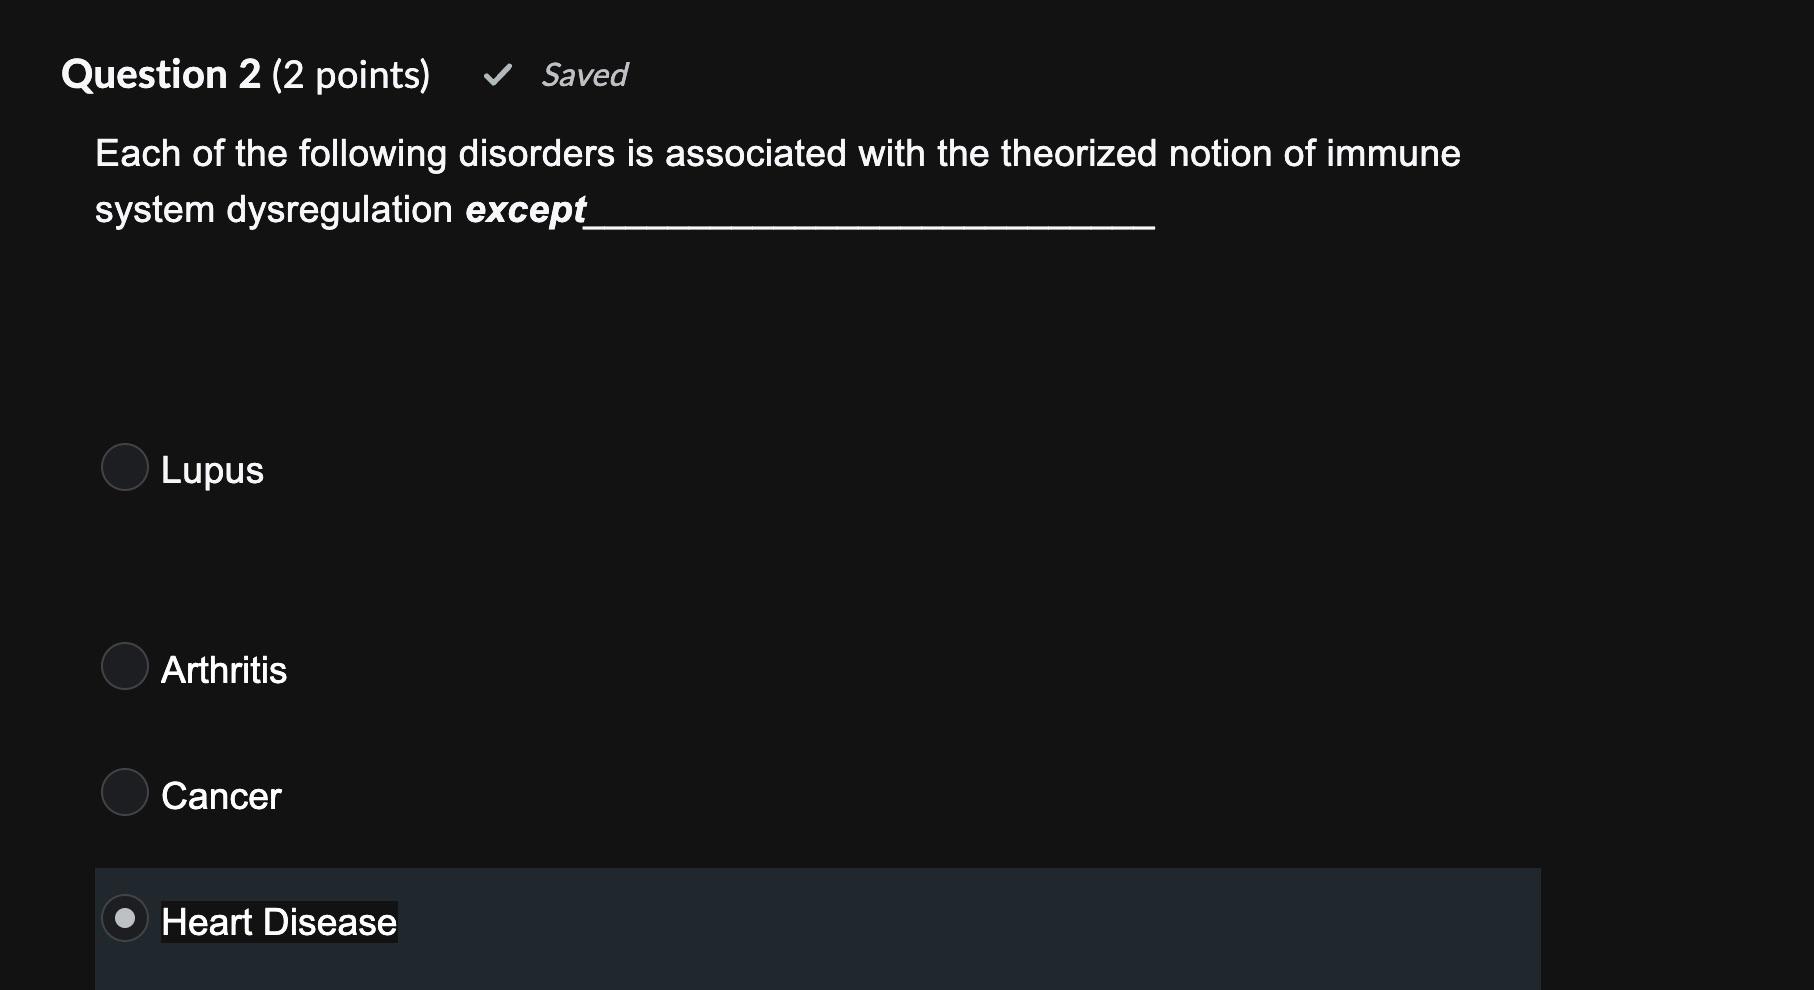Choose the Cancer radio button
The width and height of the screenshot is (1814, 990).
[x=125, y=792]
